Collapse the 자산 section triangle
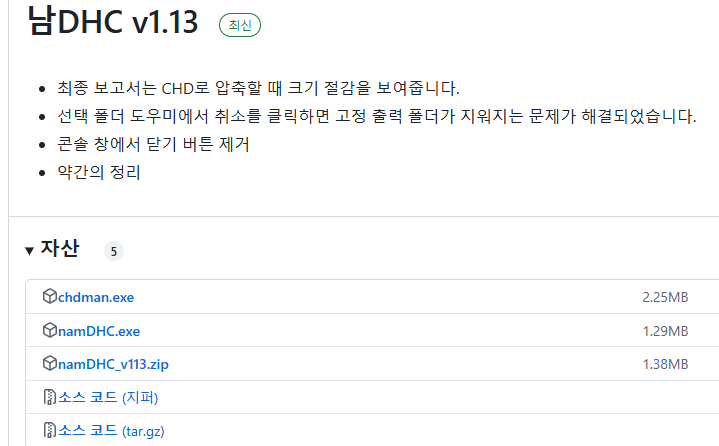 [x=29, y=250]
